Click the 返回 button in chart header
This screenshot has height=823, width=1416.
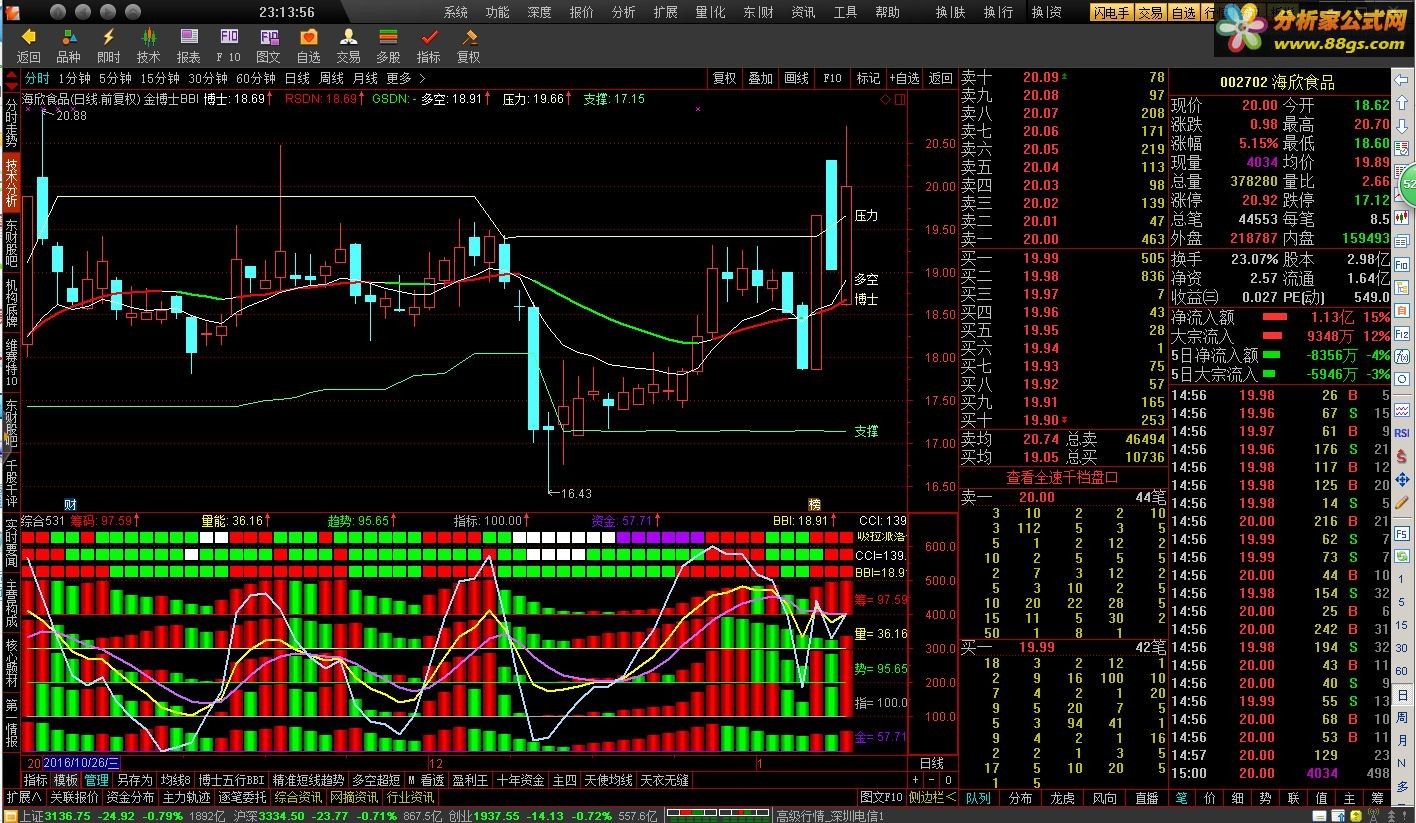(940, 78)
